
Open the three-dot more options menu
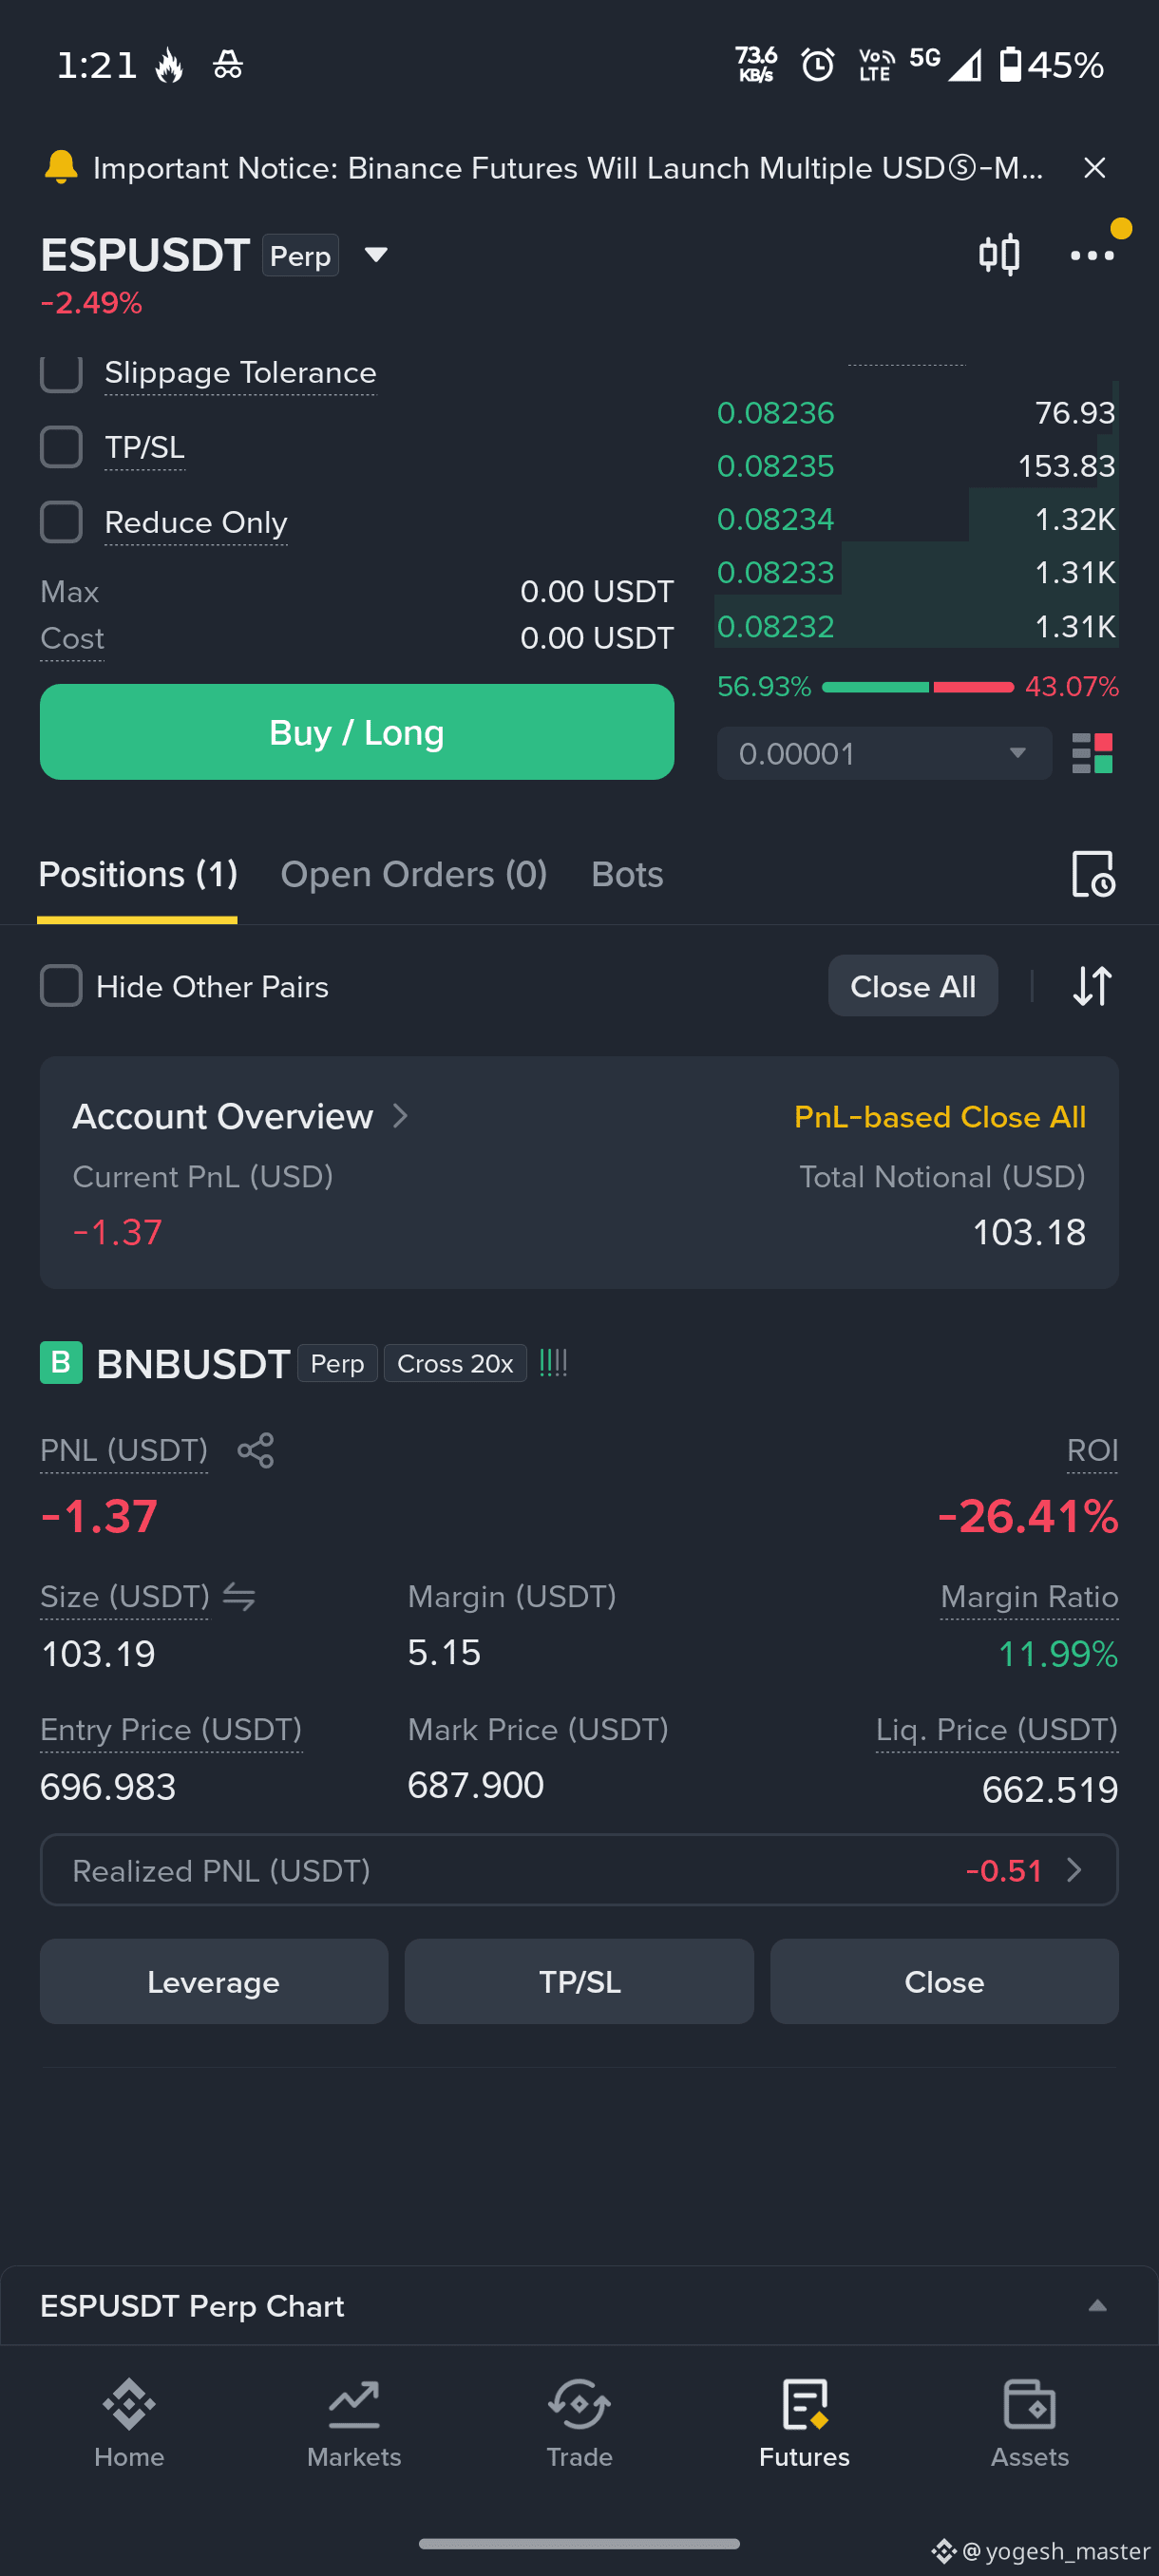tap(1091, 255)
